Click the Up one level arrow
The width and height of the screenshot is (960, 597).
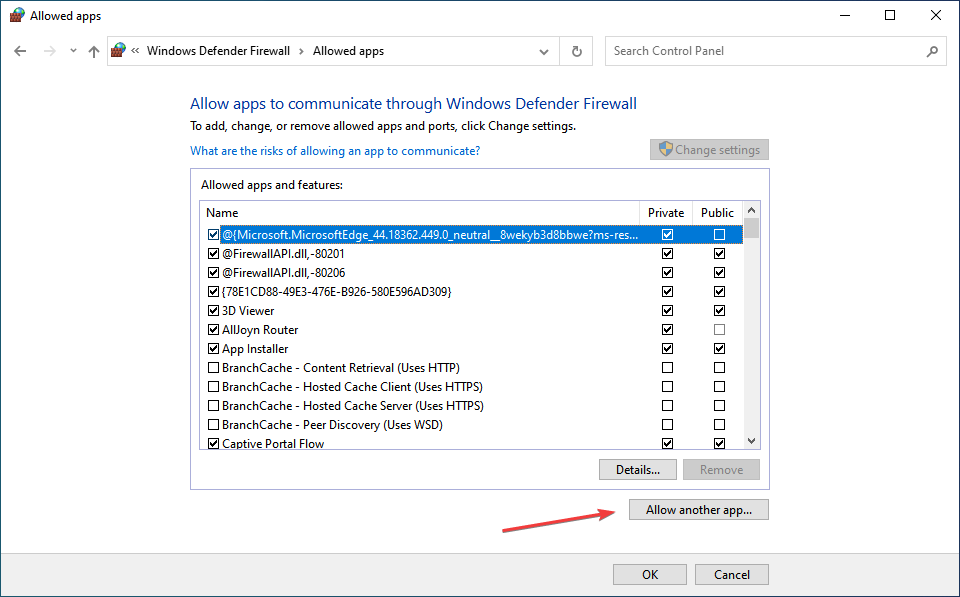[x=94, y=51]
